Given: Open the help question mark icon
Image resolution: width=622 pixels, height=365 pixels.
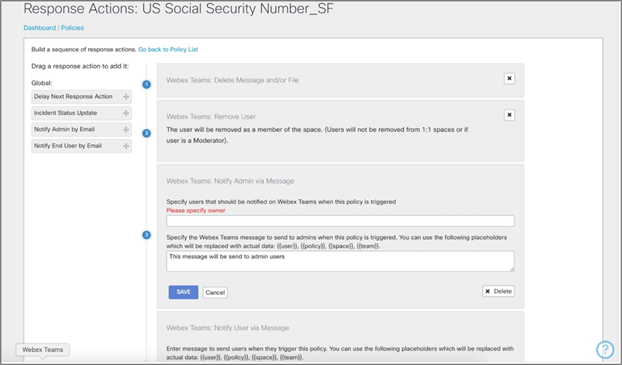Looking at the screenshot, I should pos(605,350).
